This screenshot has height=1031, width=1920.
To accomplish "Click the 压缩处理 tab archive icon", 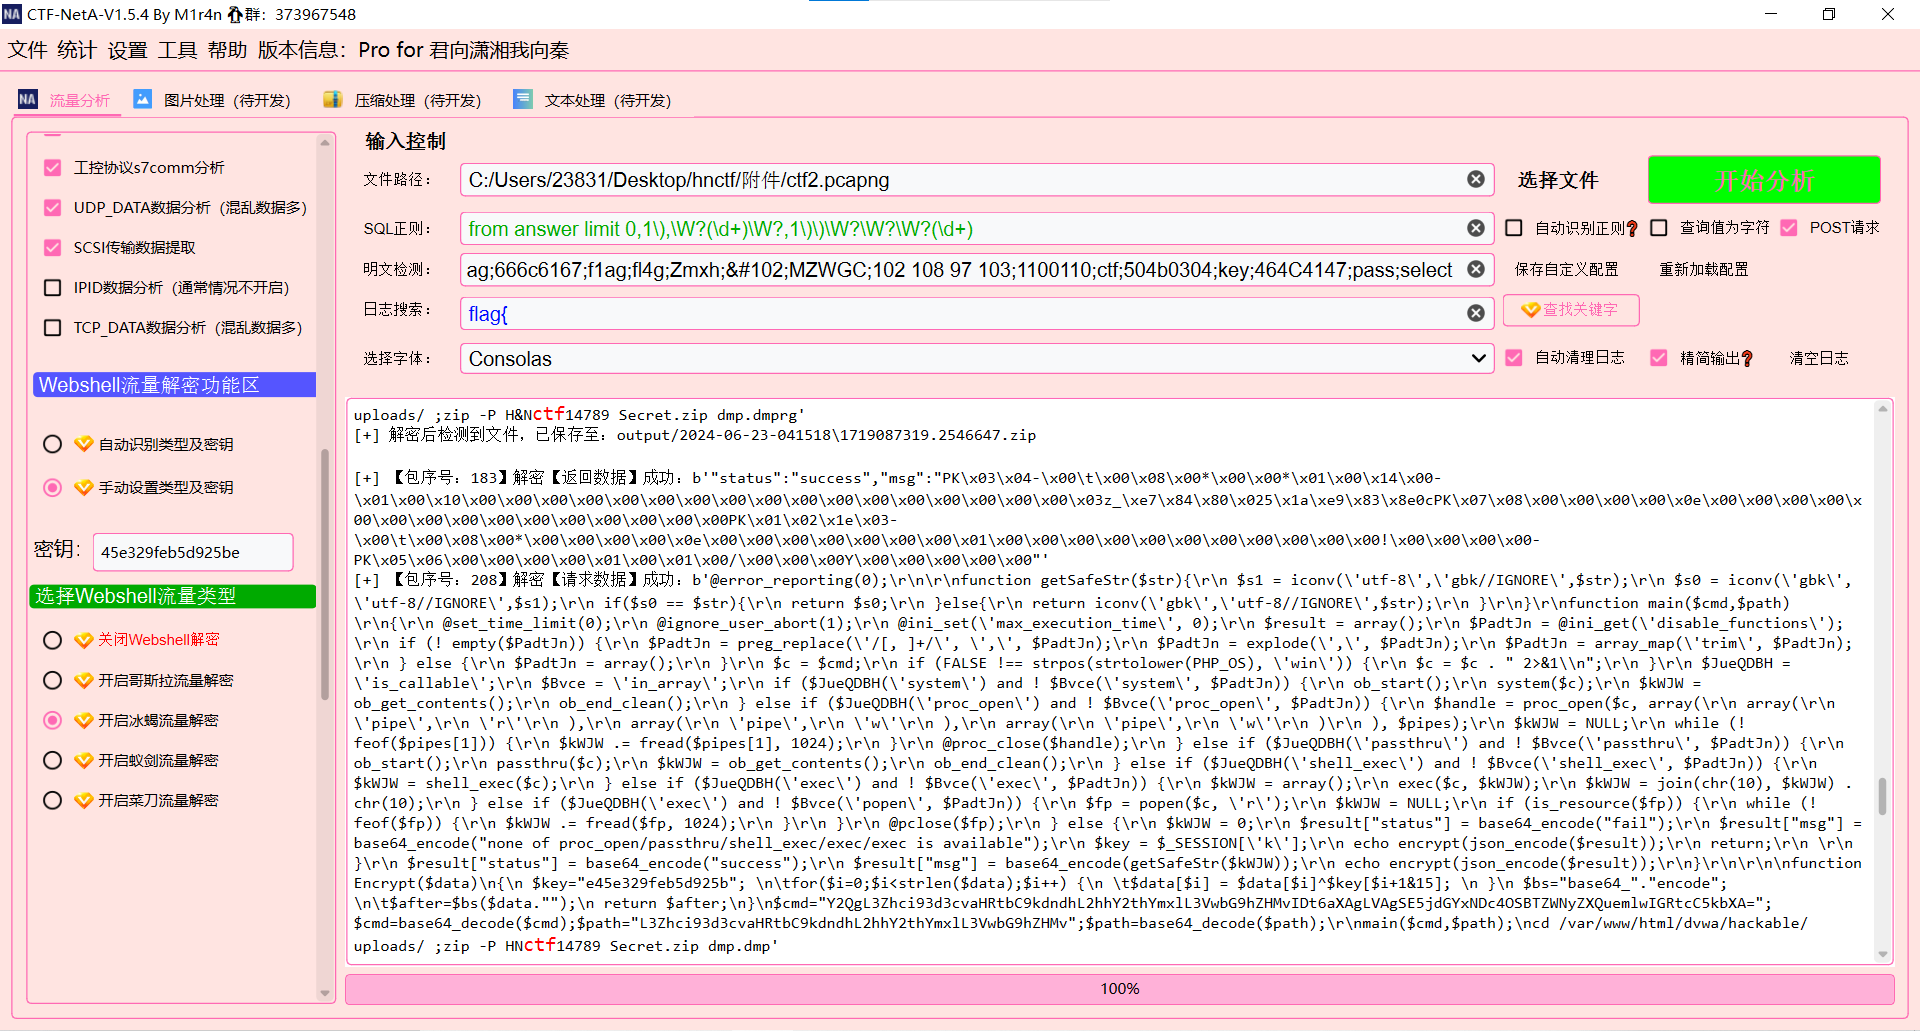I will coord(332,99).
